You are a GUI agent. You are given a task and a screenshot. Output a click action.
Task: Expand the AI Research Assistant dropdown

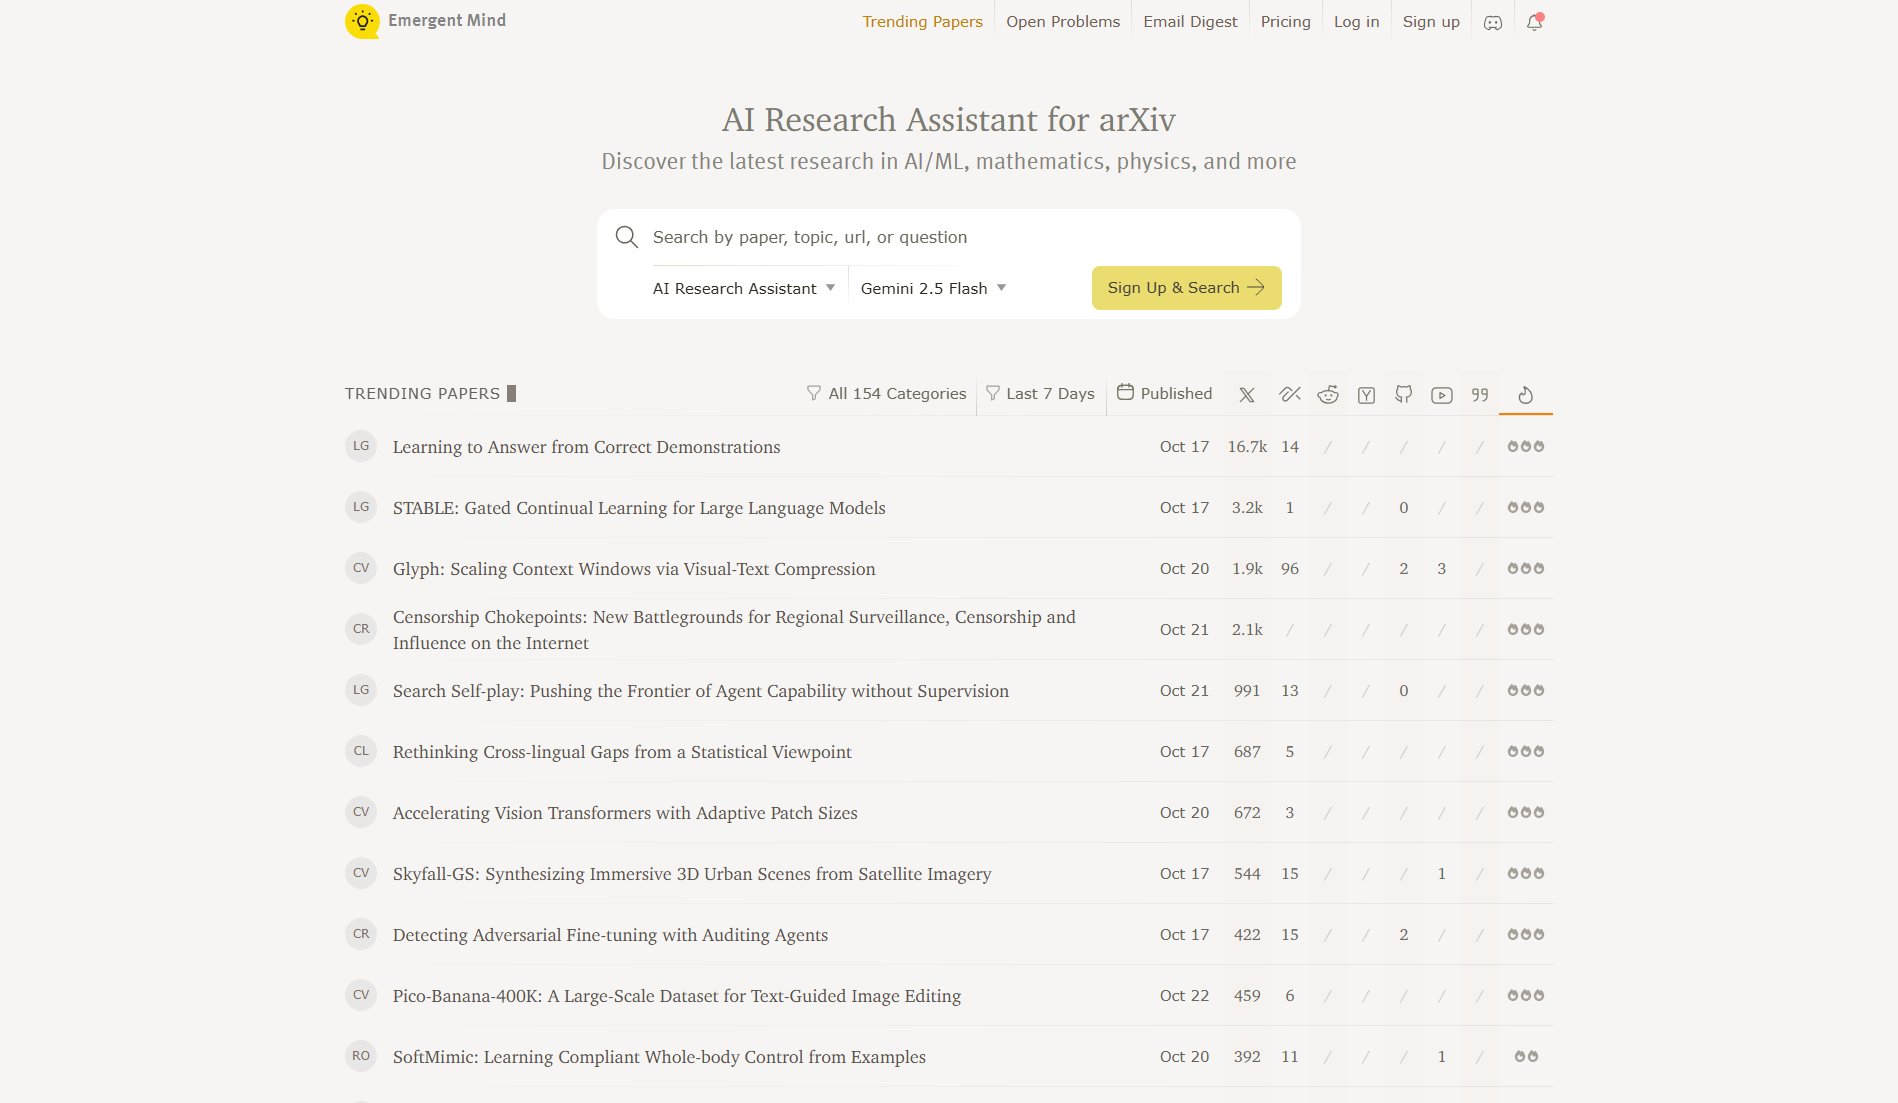[x=743, y=288]
